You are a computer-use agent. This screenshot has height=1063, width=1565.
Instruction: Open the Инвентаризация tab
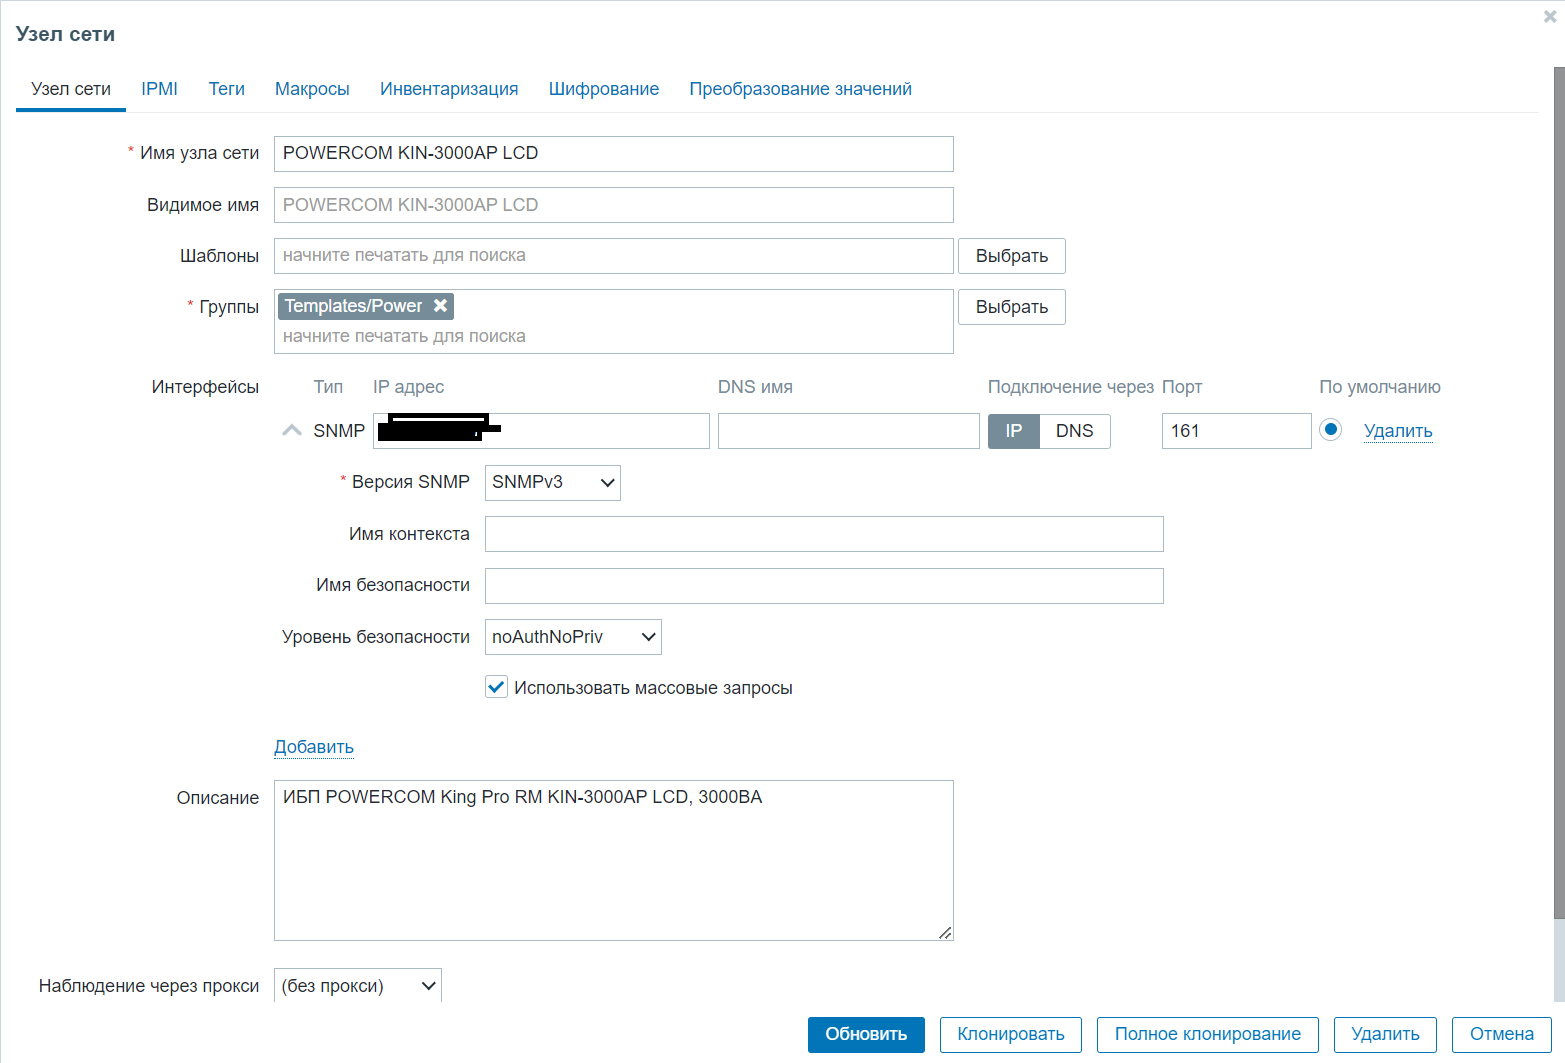449,89
